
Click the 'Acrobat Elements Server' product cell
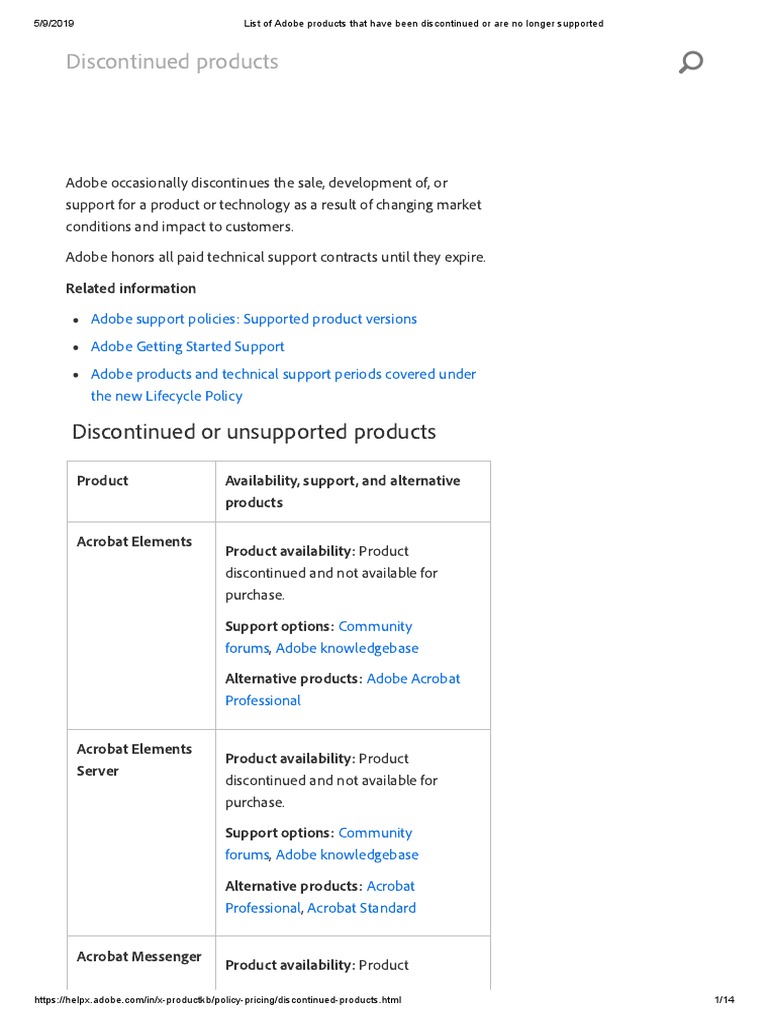(x=134, y=760)
